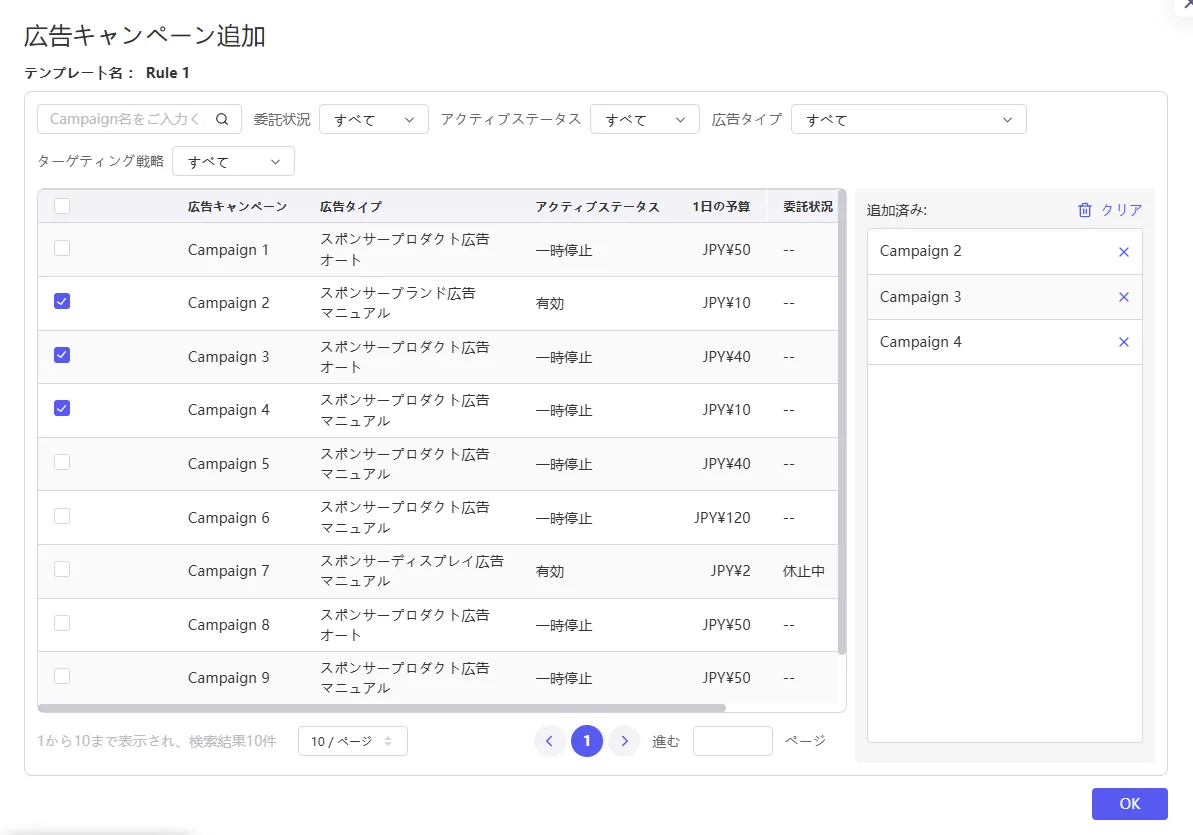Click JPY¥120 budget of Campaign 6
Screen dimensions: 1193x835
point(722,518)
